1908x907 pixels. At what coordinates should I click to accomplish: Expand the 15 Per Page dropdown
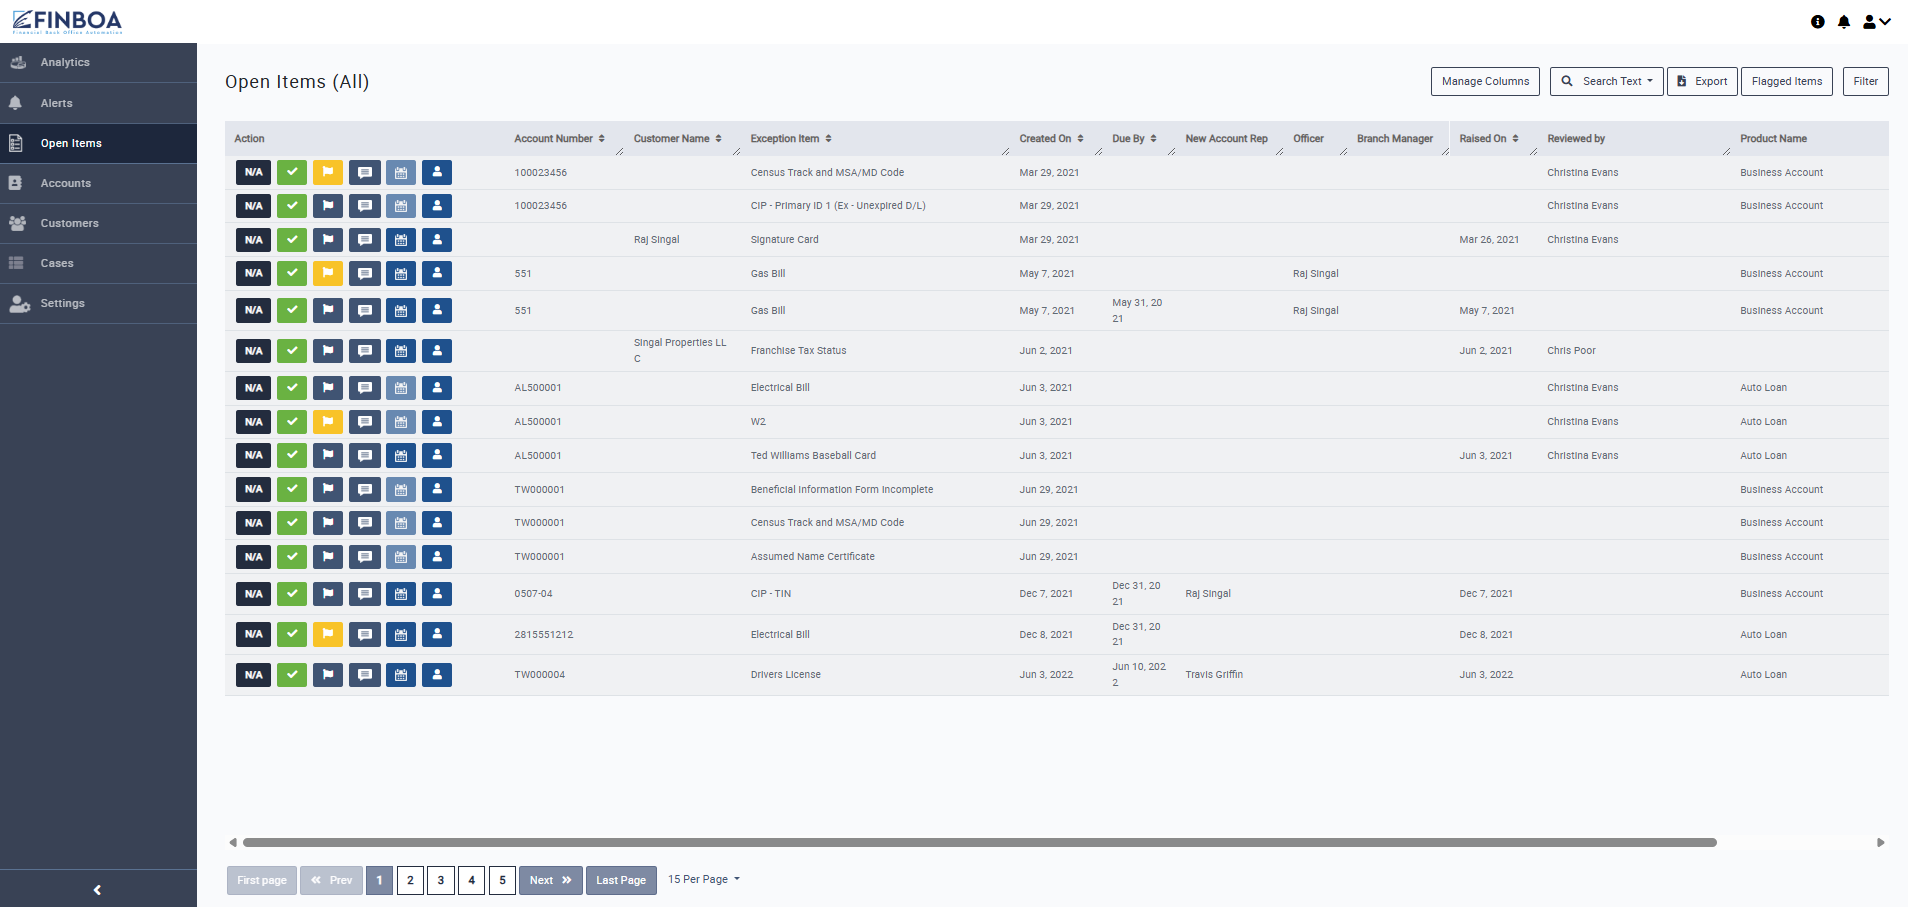704,880
